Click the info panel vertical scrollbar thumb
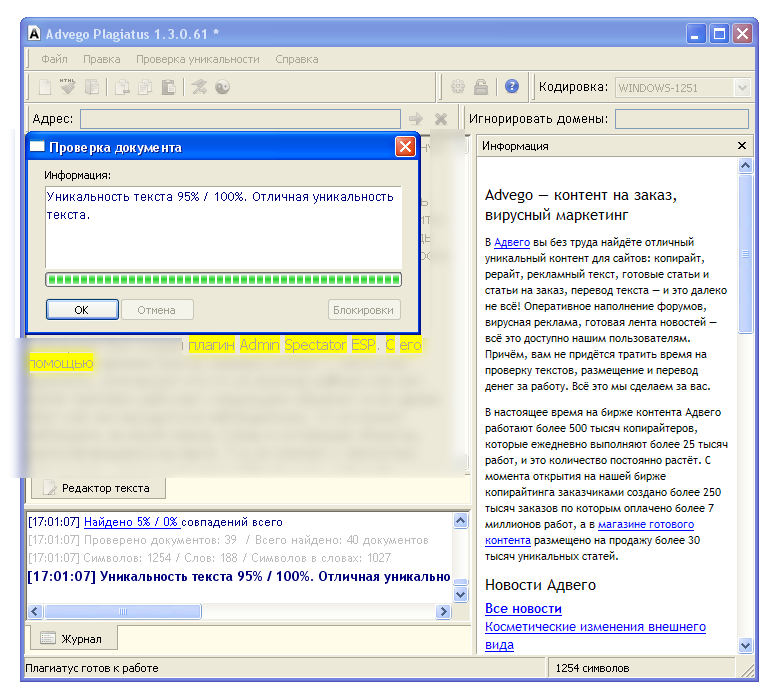 click(x=745, y=254)
